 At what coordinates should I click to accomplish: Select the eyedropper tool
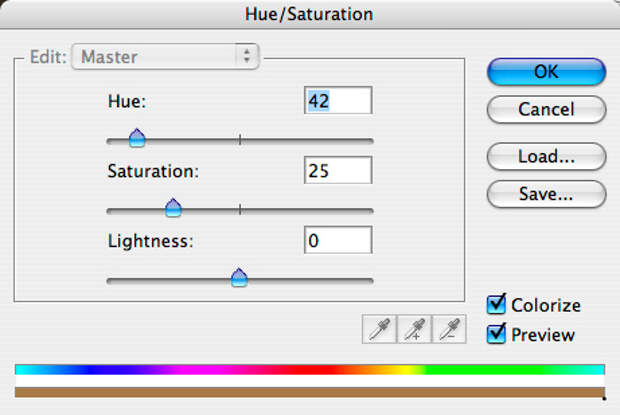click(379, 329)
